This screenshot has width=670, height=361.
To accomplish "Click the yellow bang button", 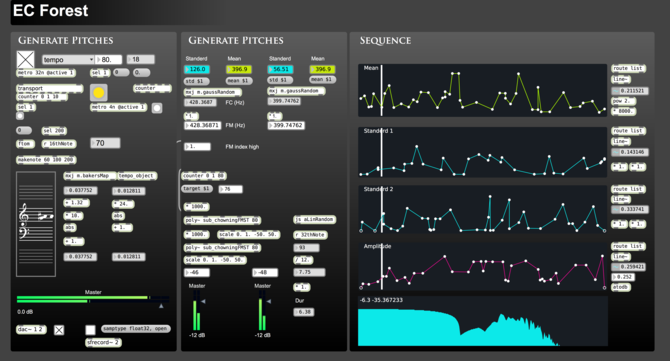I will [98, 92].
